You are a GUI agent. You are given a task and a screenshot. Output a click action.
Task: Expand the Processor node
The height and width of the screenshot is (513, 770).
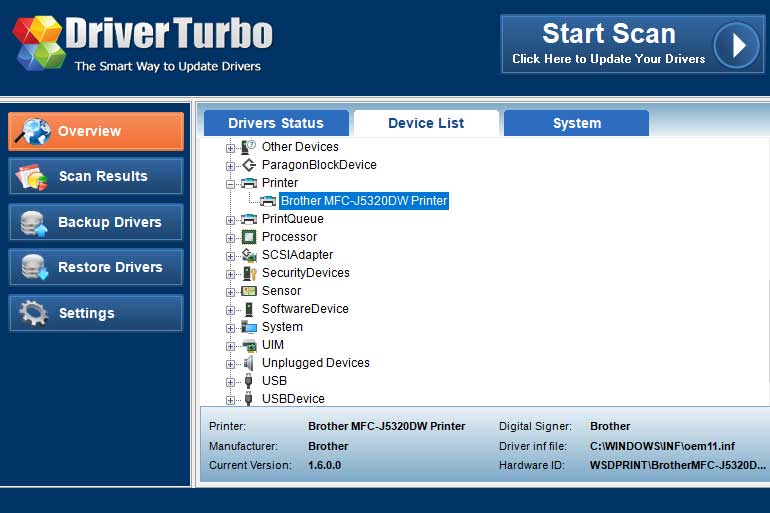coord(230,238)
